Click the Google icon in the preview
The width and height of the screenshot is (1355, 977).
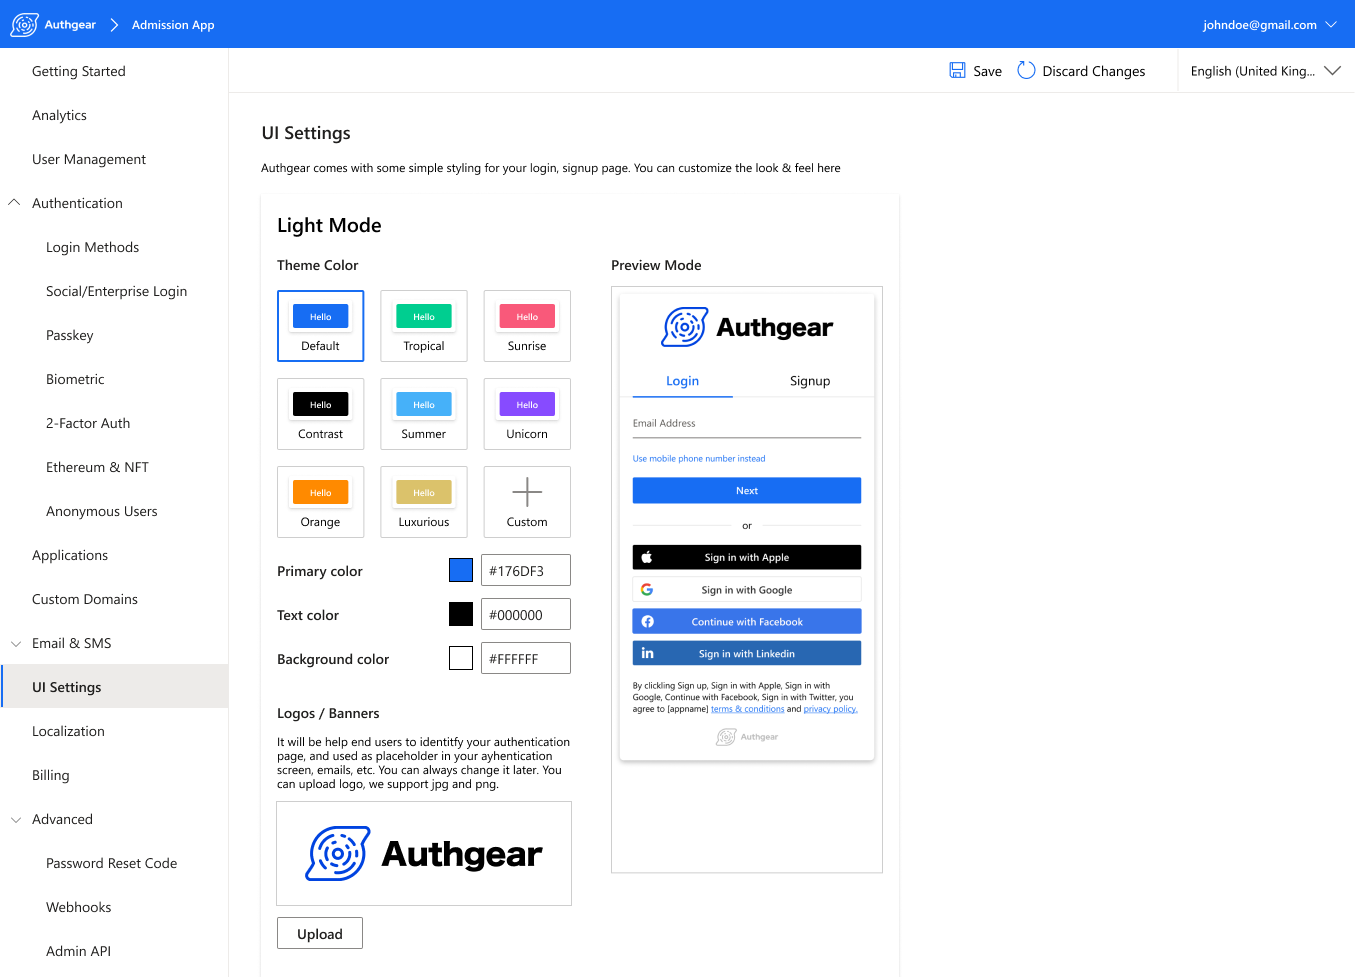(648, 589)
